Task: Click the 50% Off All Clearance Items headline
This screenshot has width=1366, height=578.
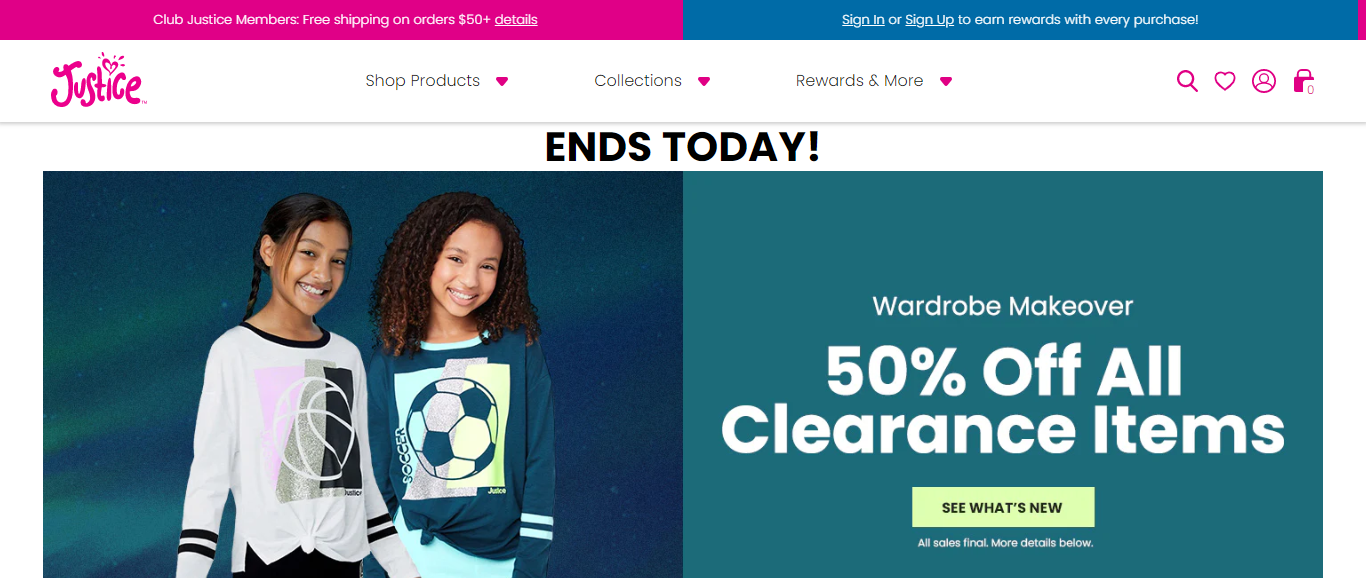Action: 1003,400
